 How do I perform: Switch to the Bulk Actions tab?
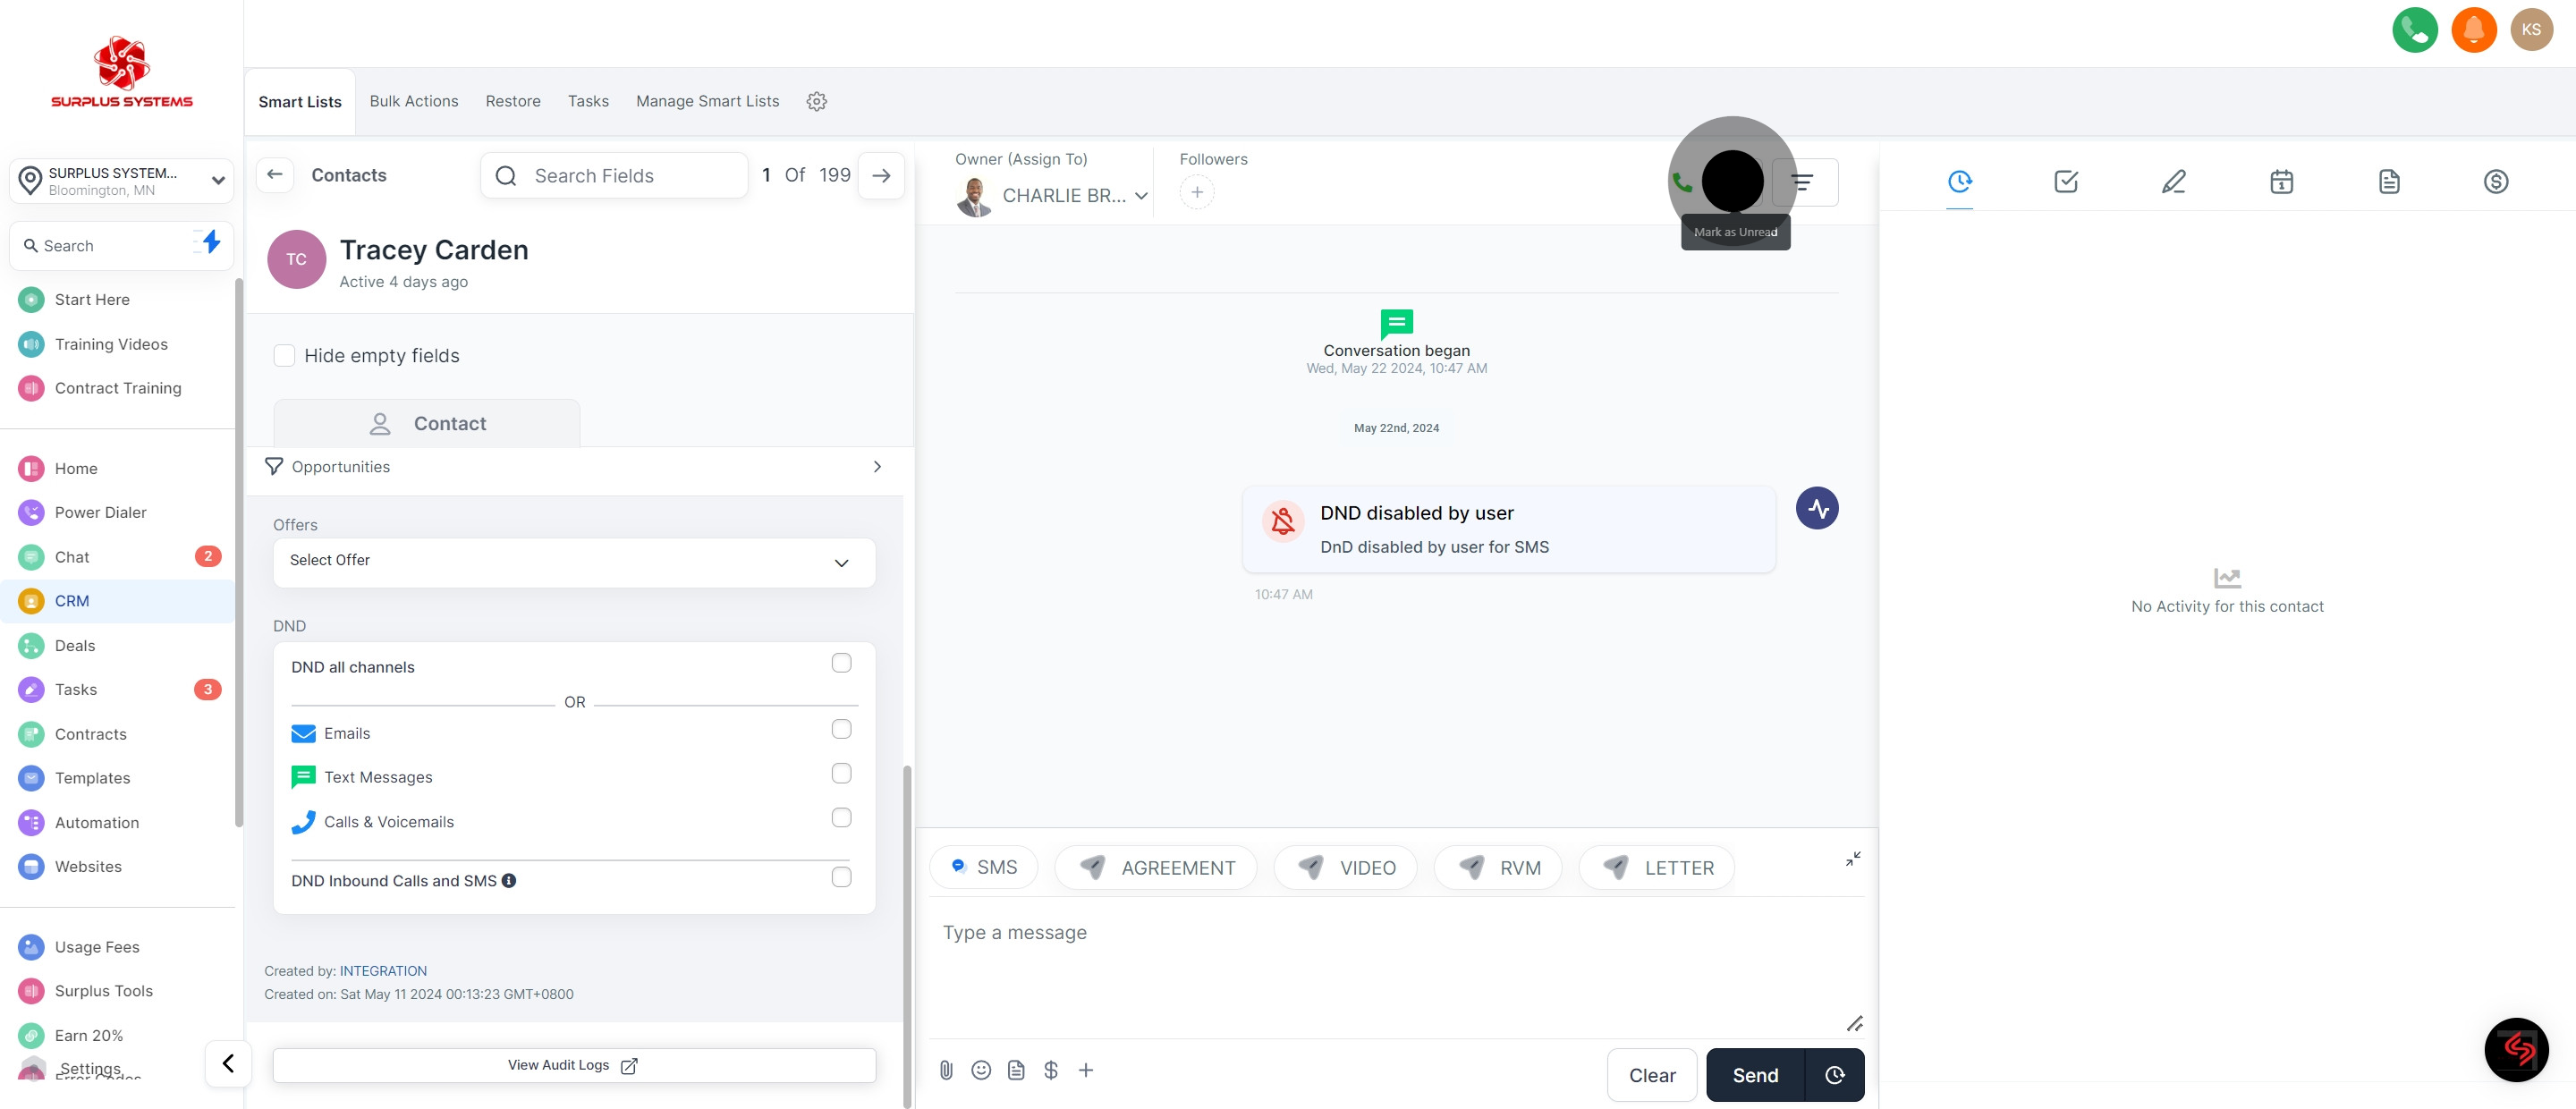coord(414,102)
